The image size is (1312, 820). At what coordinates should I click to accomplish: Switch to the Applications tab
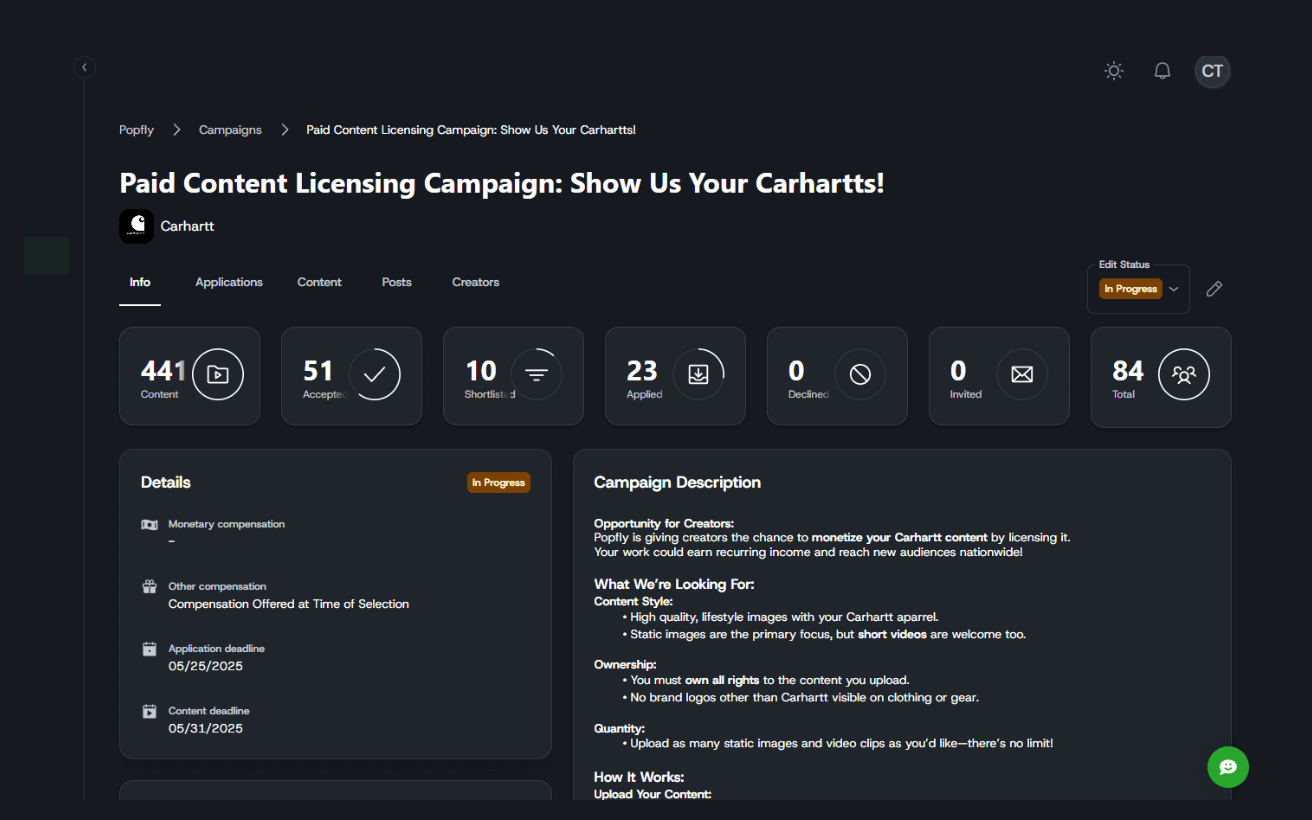tap(229, 282)
